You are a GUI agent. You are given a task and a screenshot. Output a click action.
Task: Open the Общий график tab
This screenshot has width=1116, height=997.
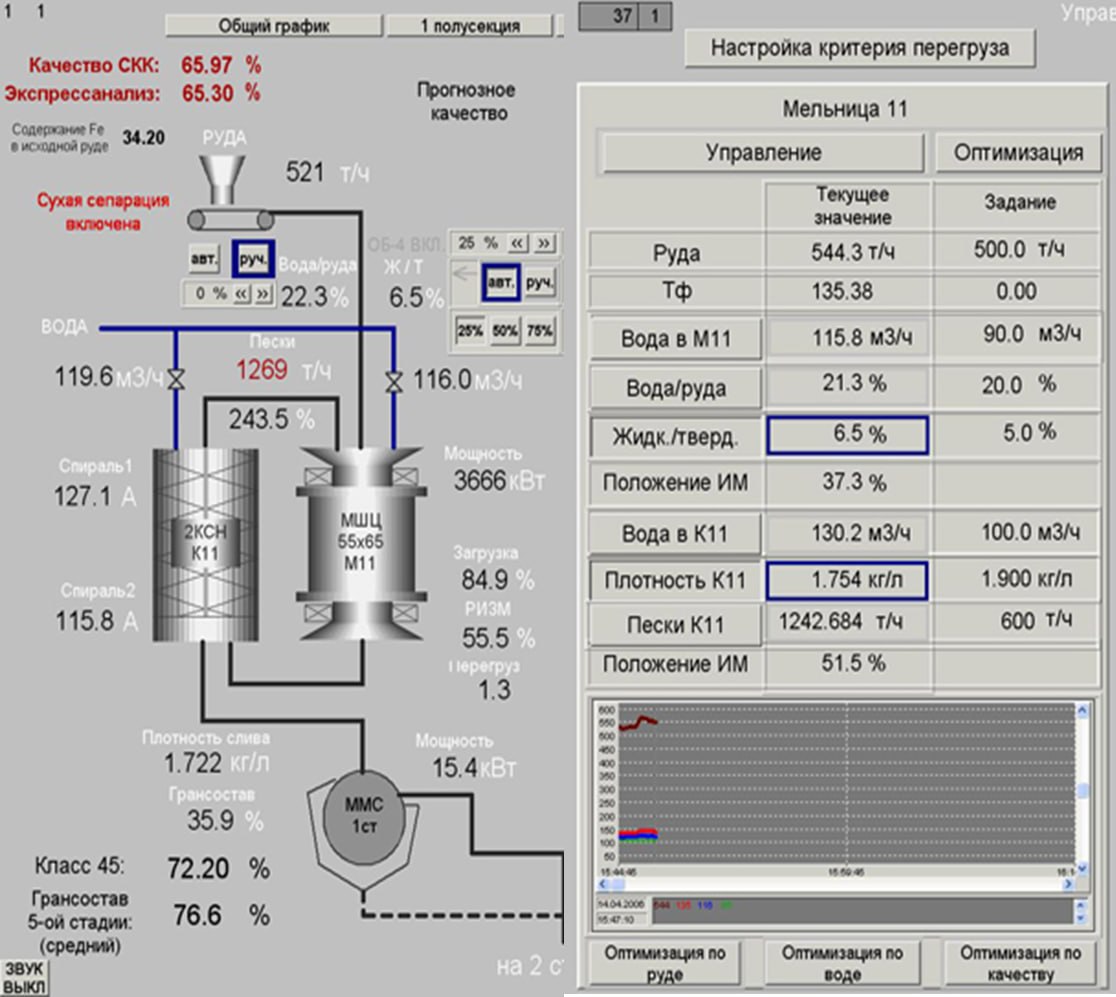(x=273, y=26)
